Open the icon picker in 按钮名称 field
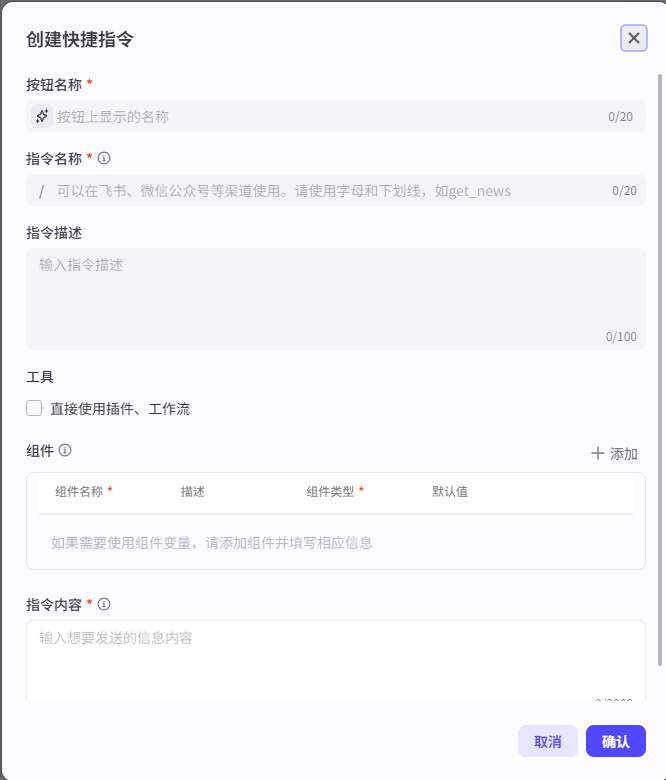This screenshot has width=666, height=780. click(41, 116)
